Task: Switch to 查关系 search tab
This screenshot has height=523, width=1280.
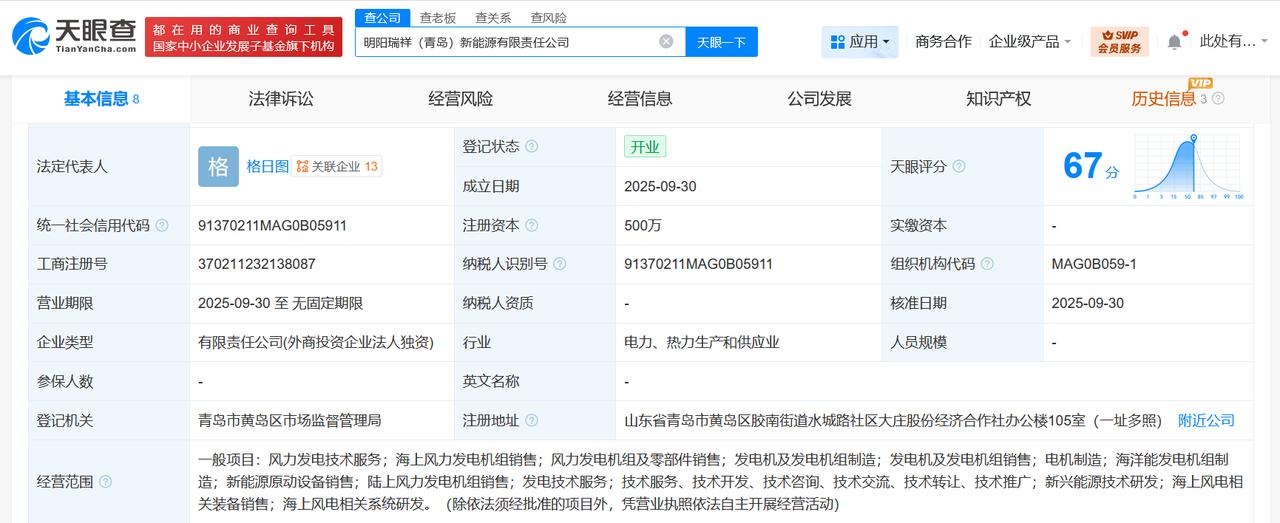Action: [493, 17]
